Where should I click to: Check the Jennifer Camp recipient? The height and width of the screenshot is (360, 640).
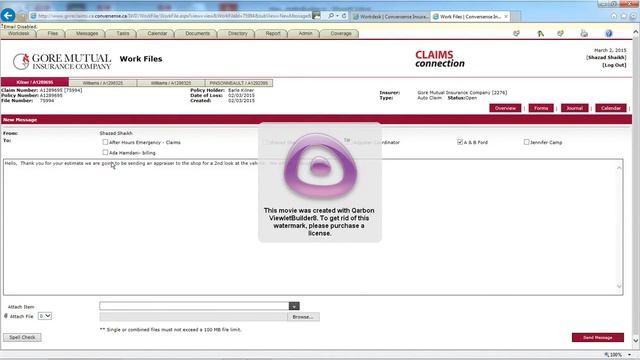(x=526, y=142)
